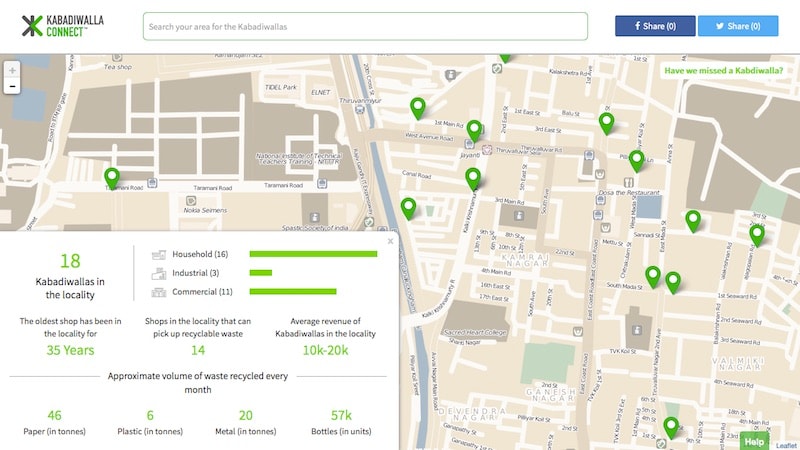Select the map pin near Balu St
This screenshot has height=450, width=800.
tap(606, 123)
